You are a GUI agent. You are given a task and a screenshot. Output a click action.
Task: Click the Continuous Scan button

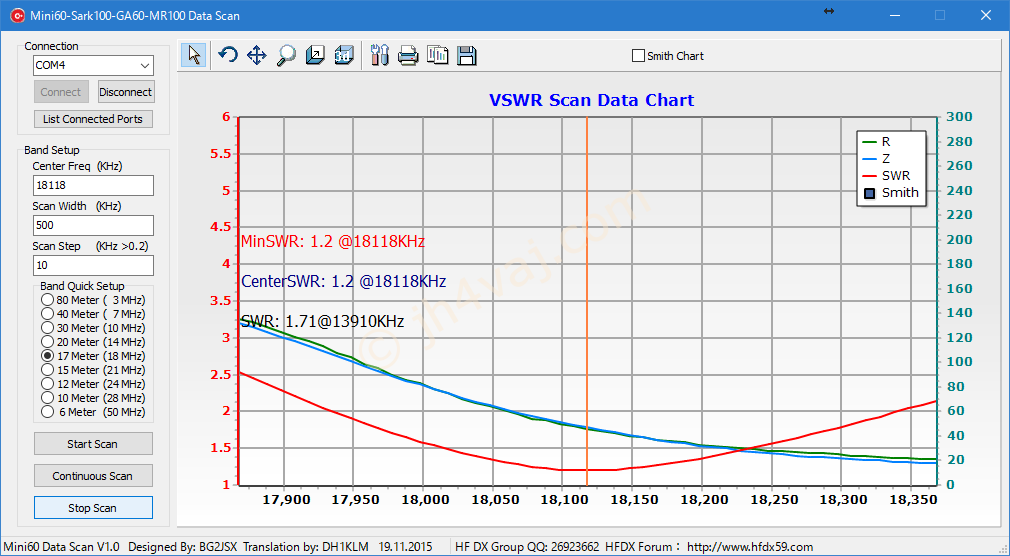(93, 476)
